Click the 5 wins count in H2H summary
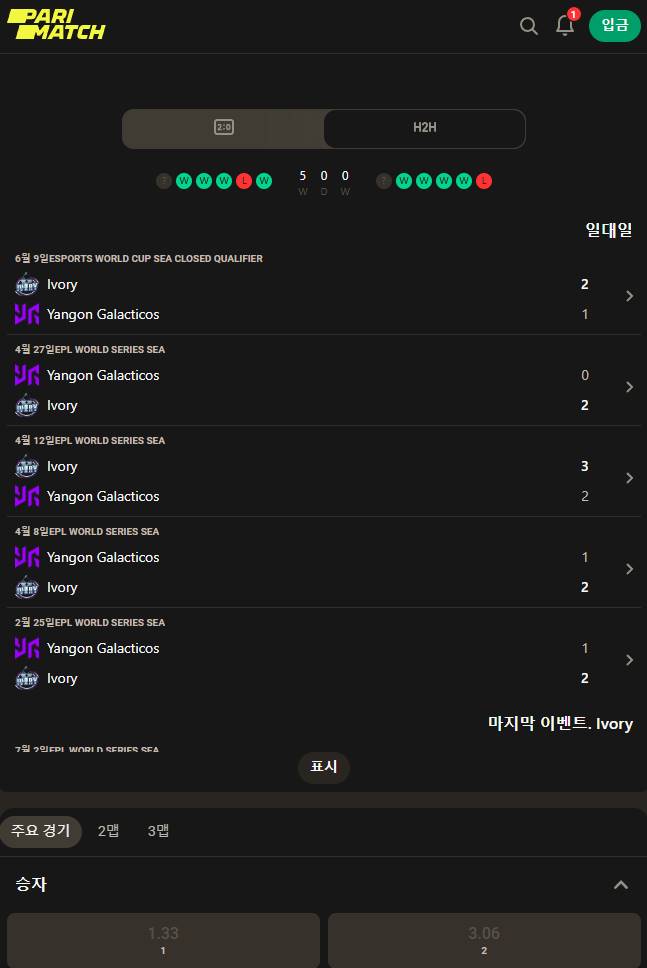The width and height of the screenshot is (647, 968). pos(303,176)
